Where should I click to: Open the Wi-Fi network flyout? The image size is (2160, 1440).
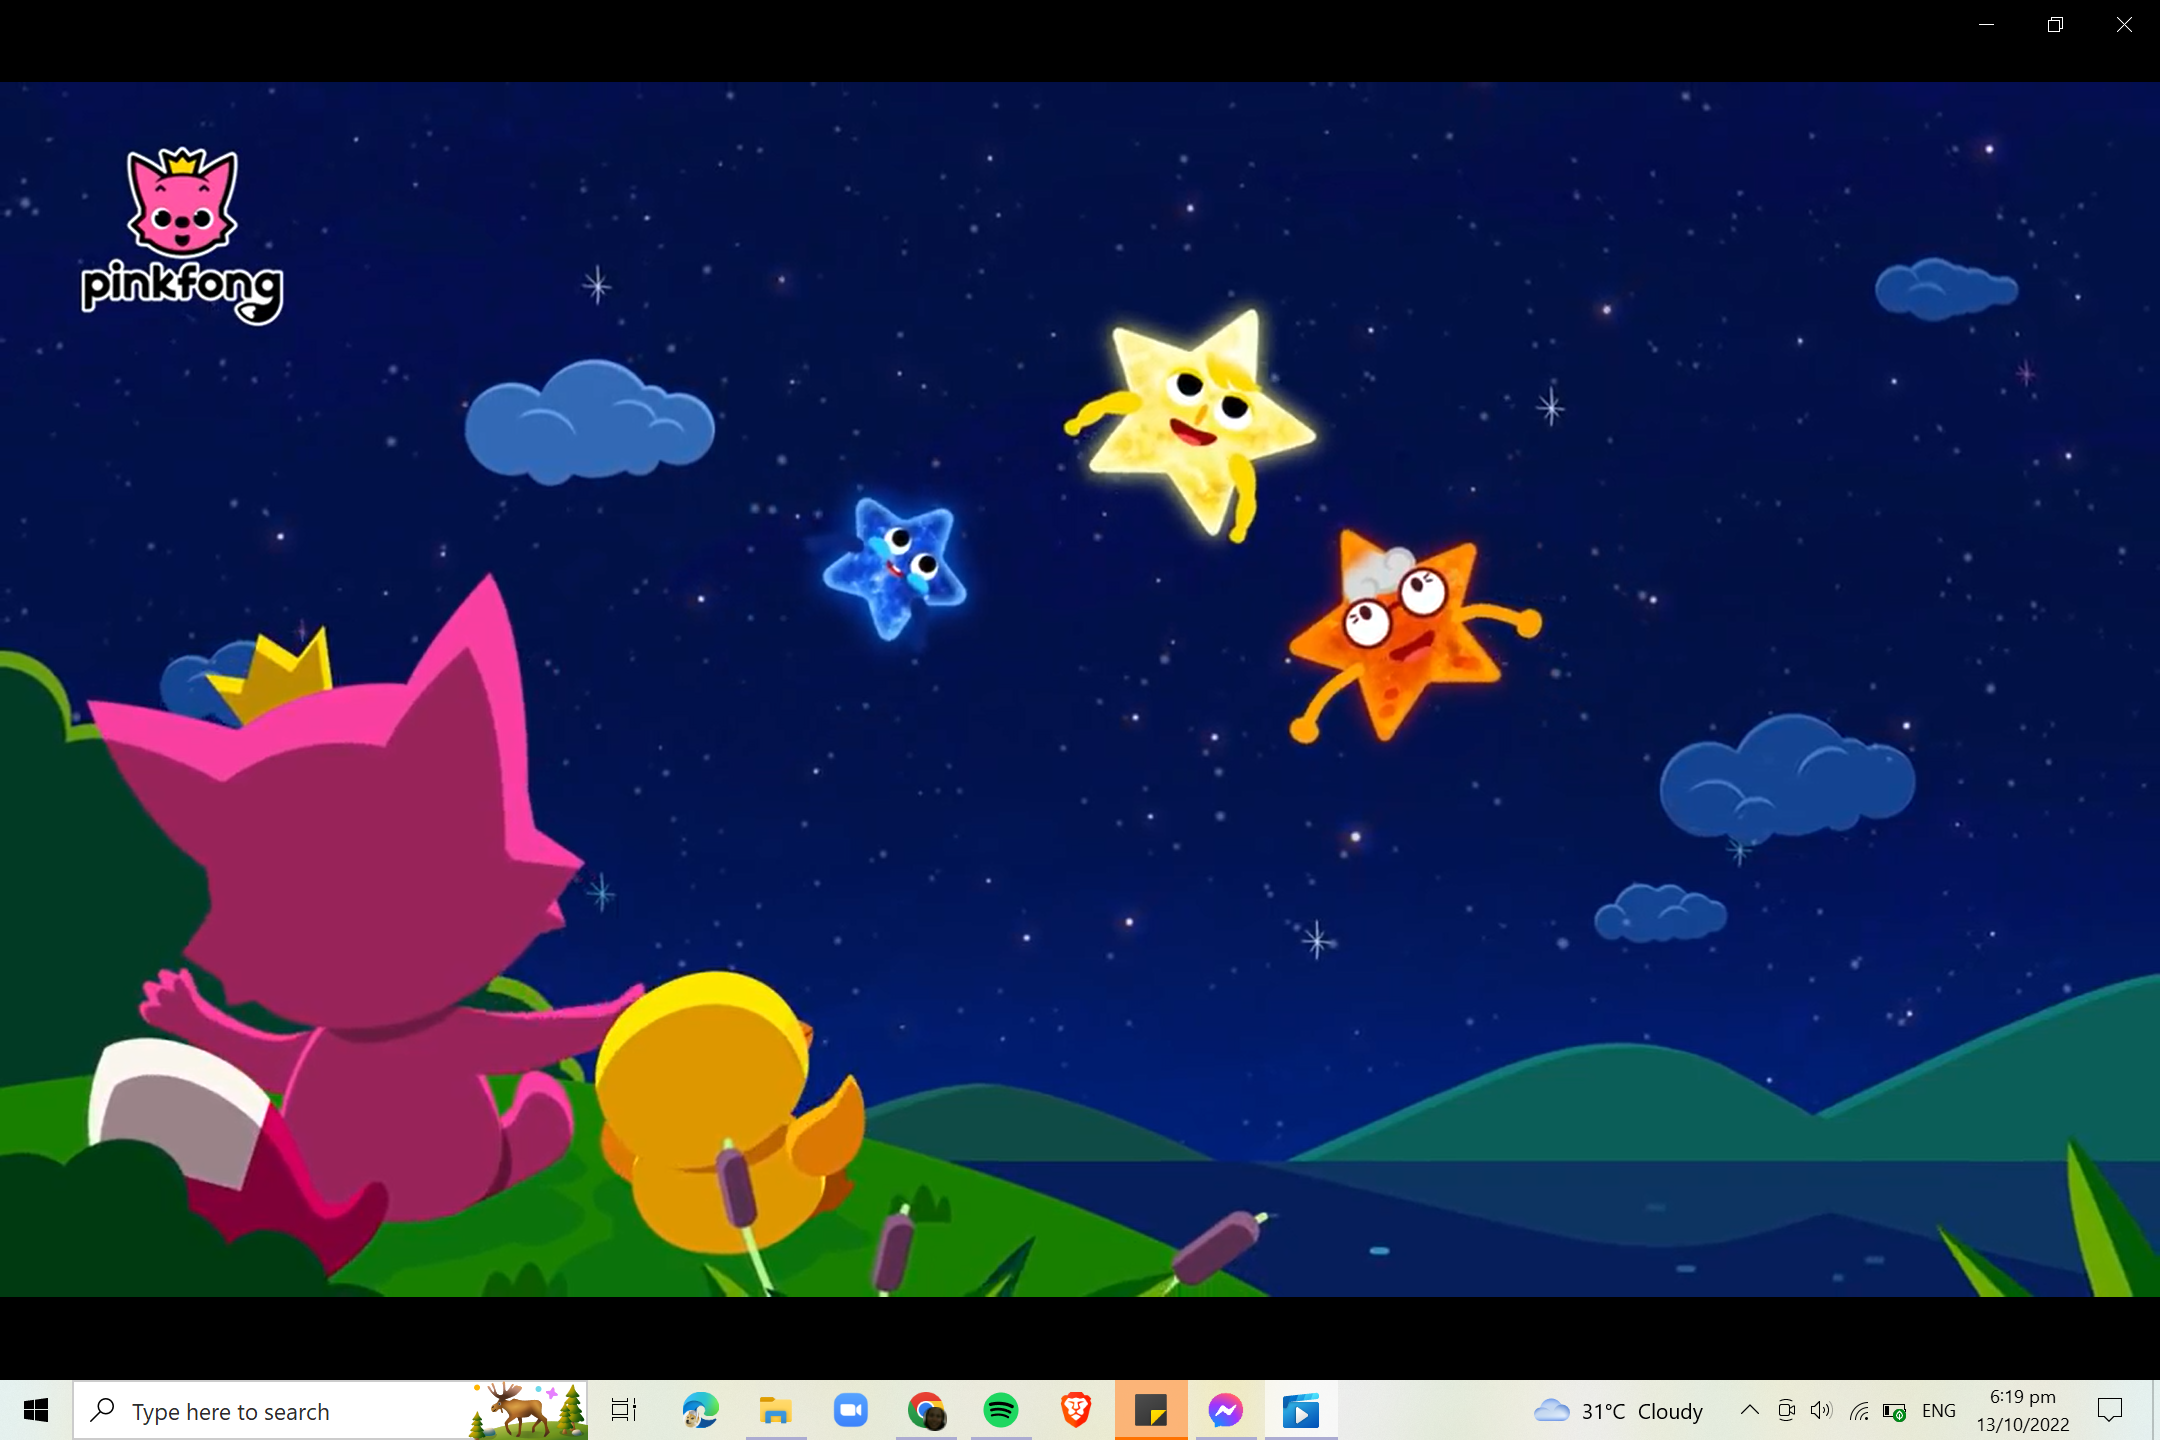click(x=1858, y=1411)
